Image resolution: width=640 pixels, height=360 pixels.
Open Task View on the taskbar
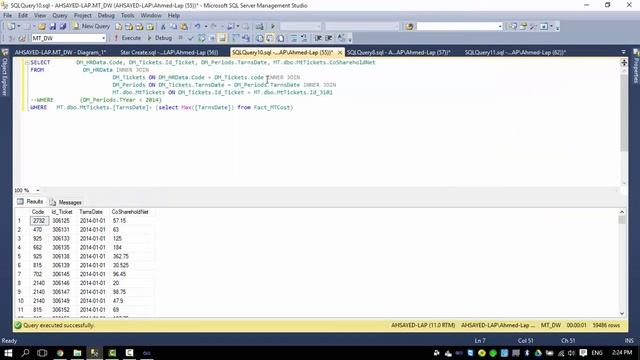pyautogui.click(x=42, y=353)
